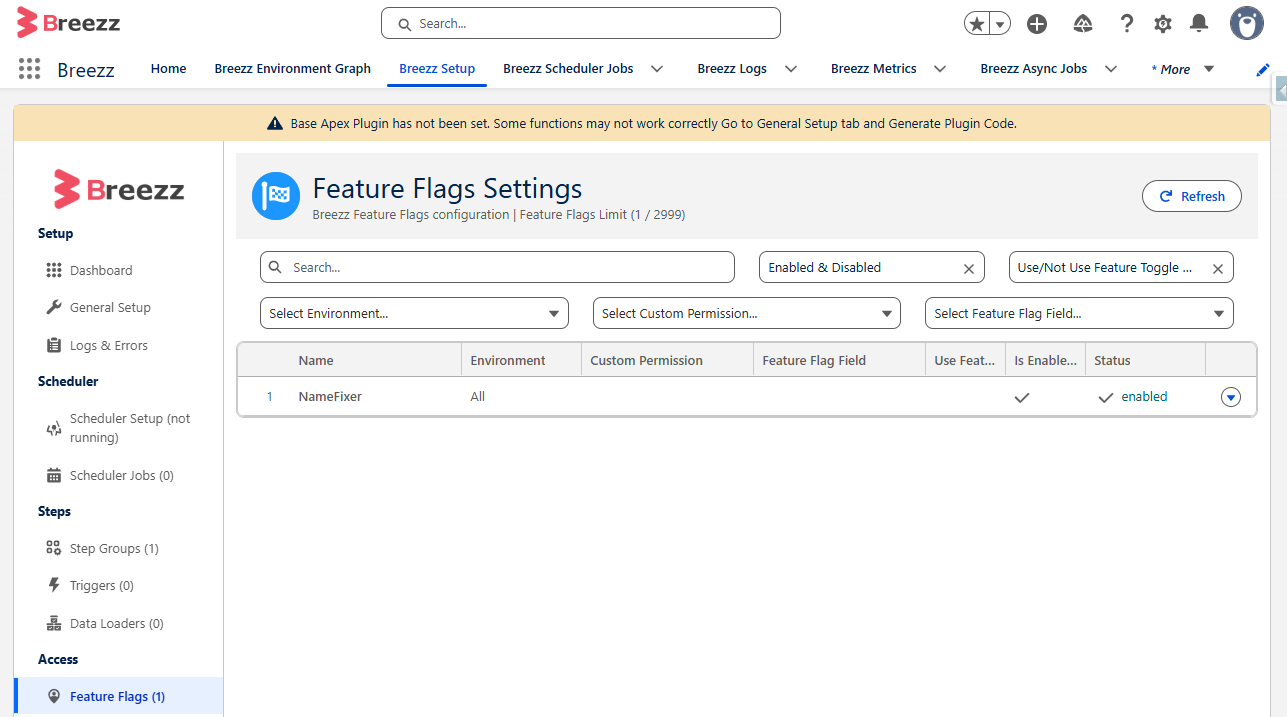Click the Refresh button
Viewport: 1287px width, 717px height.
1192,196
